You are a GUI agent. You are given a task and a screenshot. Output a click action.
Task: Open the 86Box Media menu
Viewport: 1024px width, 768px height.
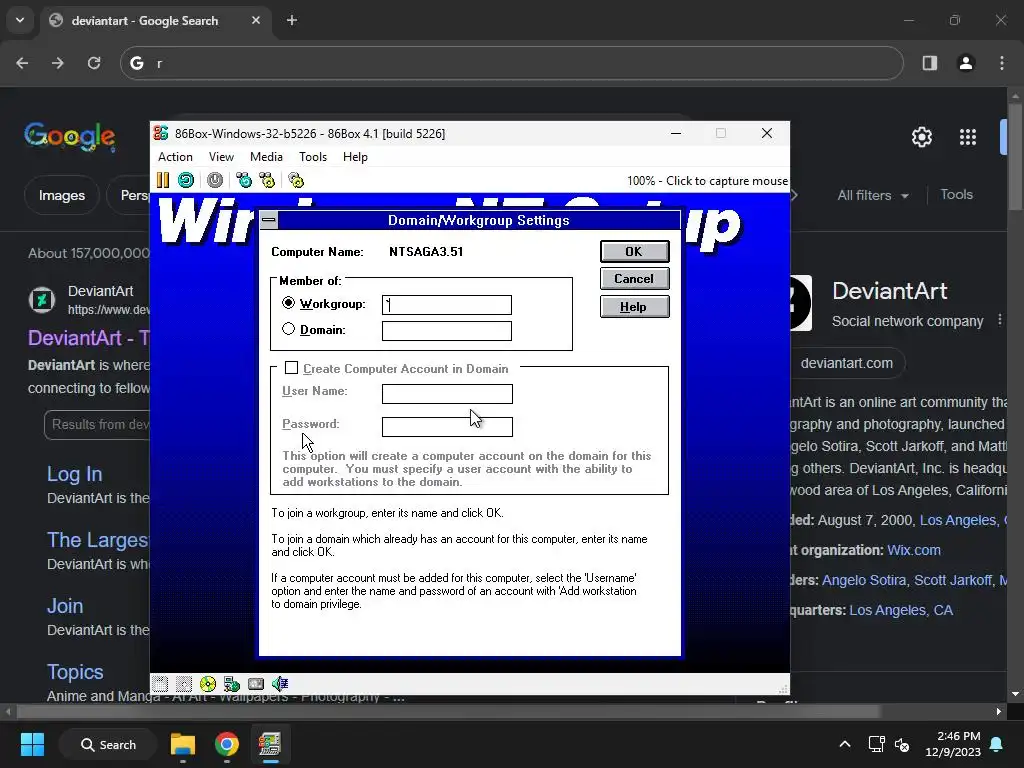[x=266, y=157]
